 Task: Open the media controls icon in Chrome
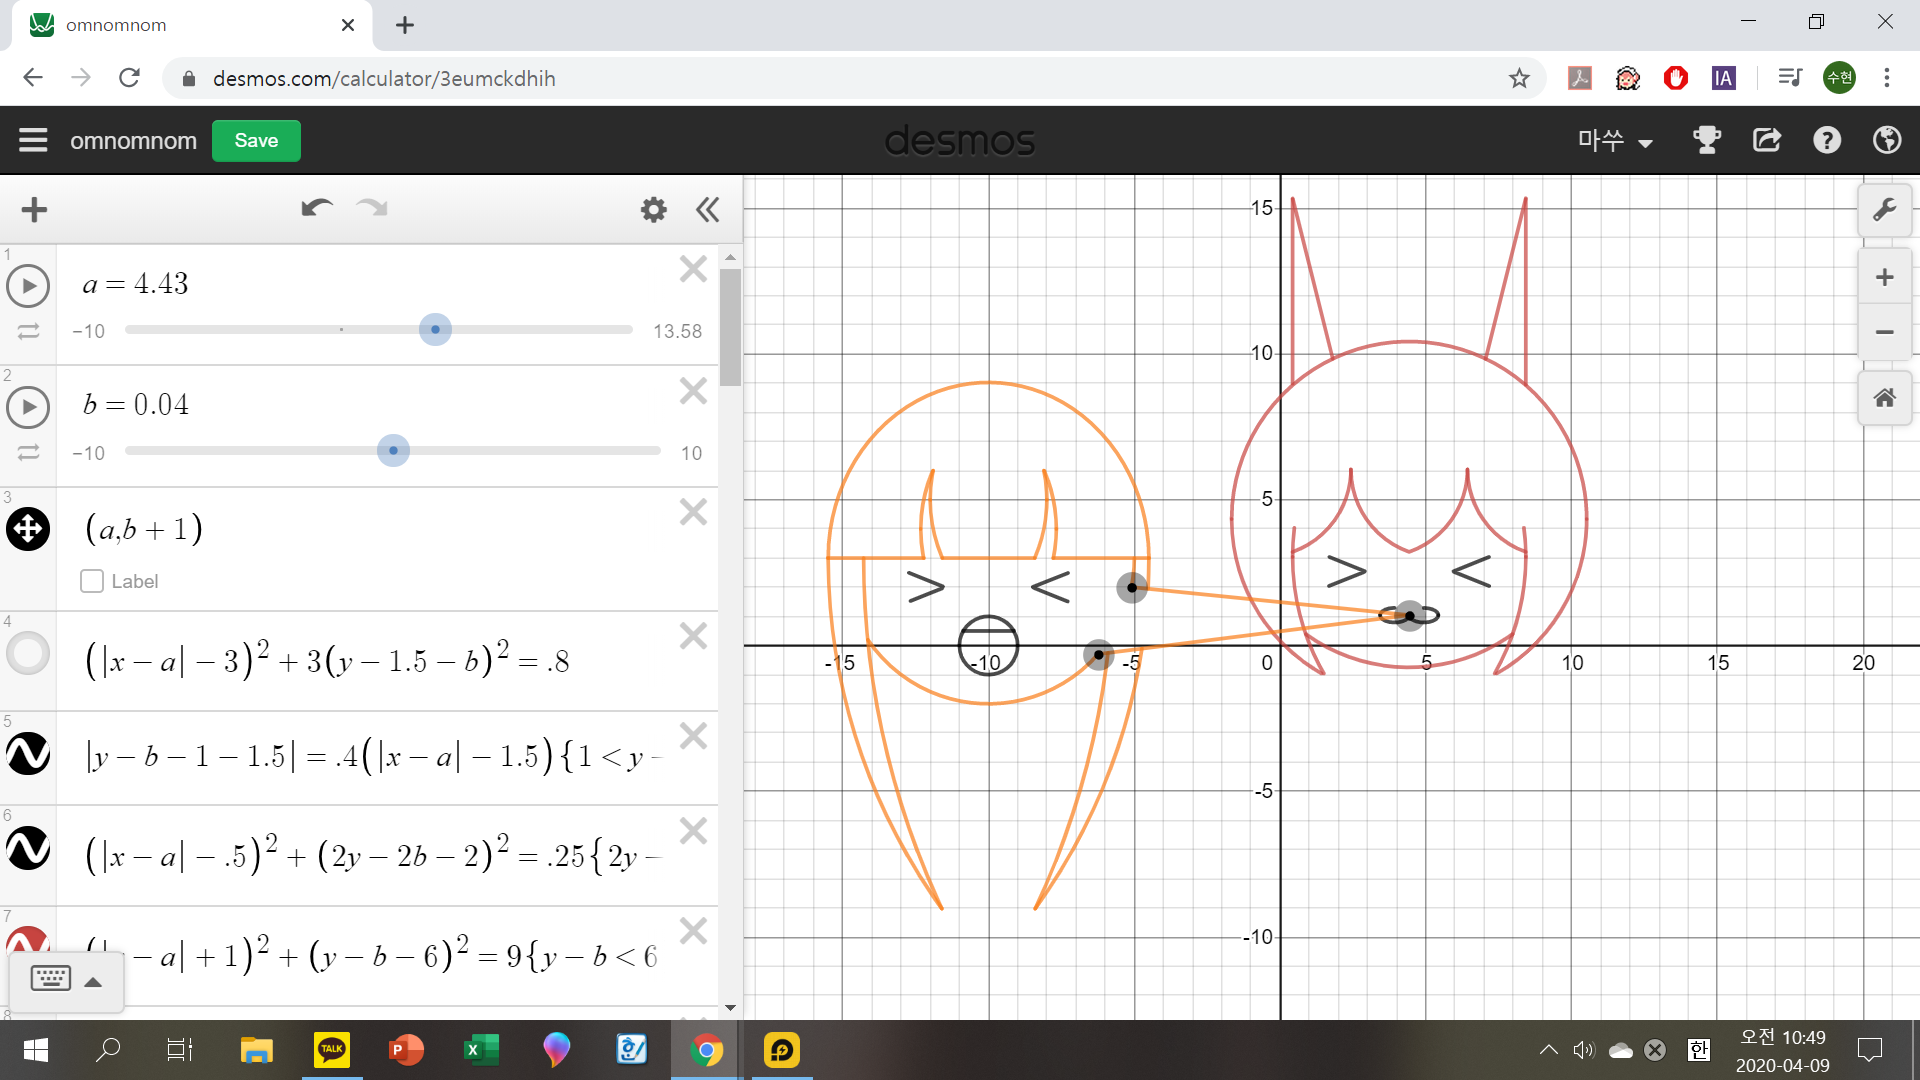coord(1790,78)
